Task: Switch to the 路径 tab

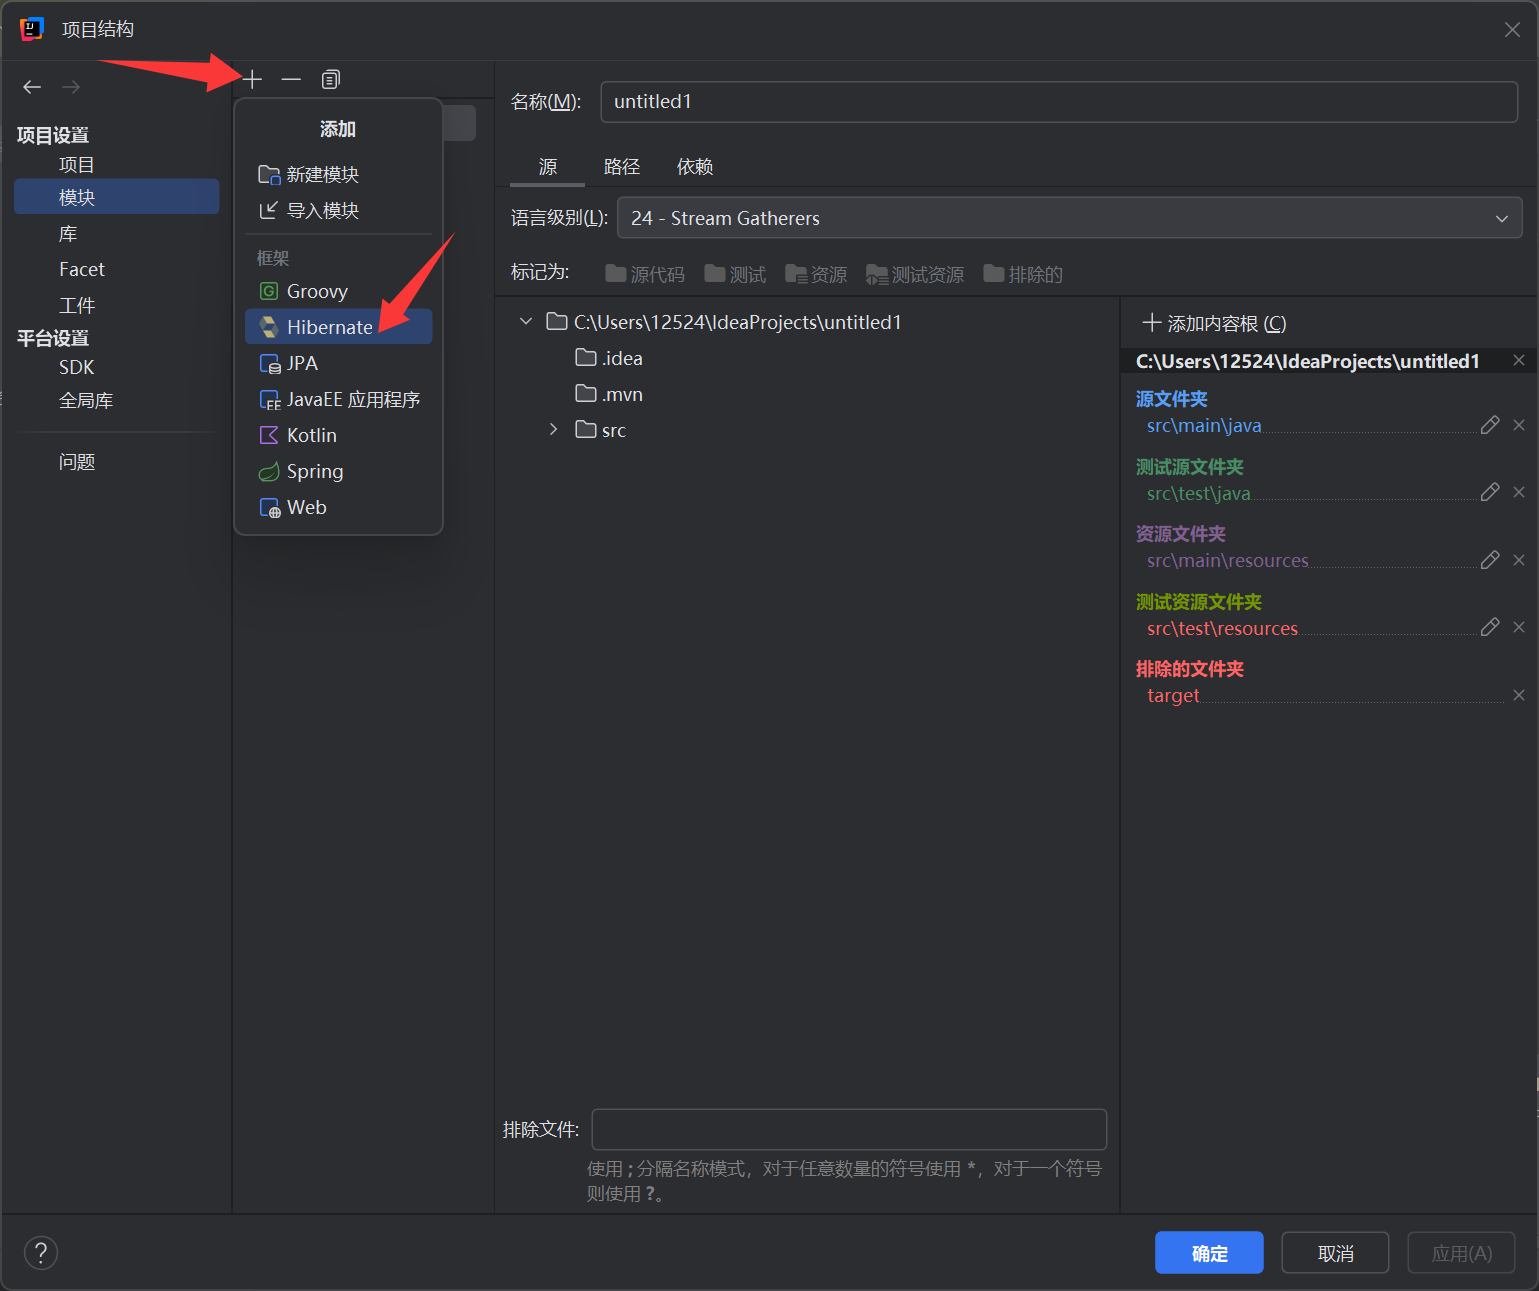Action: coord(622,166)
